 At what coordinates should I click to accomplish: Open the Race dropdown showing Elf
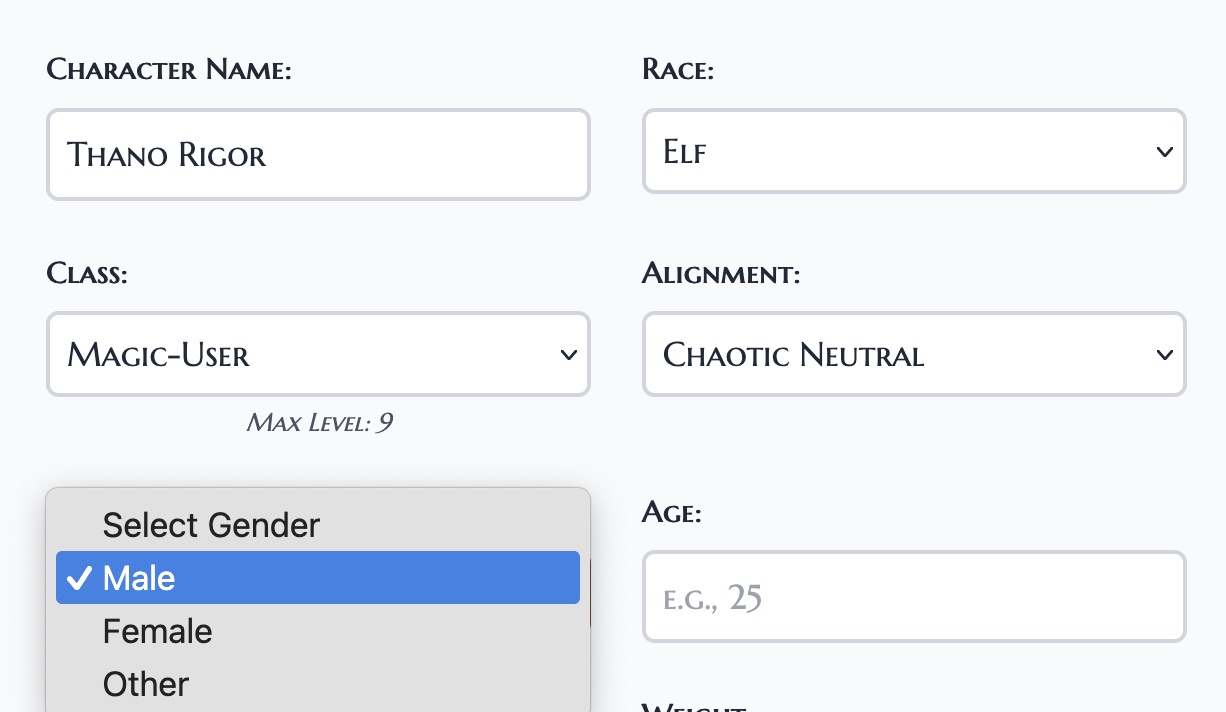[900, 152]
